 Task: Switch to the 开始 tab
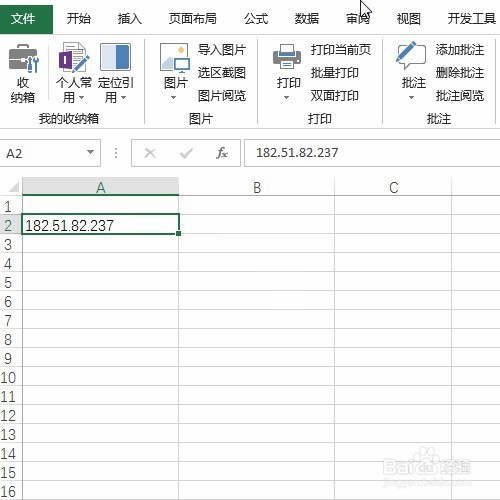click(79, 19)
